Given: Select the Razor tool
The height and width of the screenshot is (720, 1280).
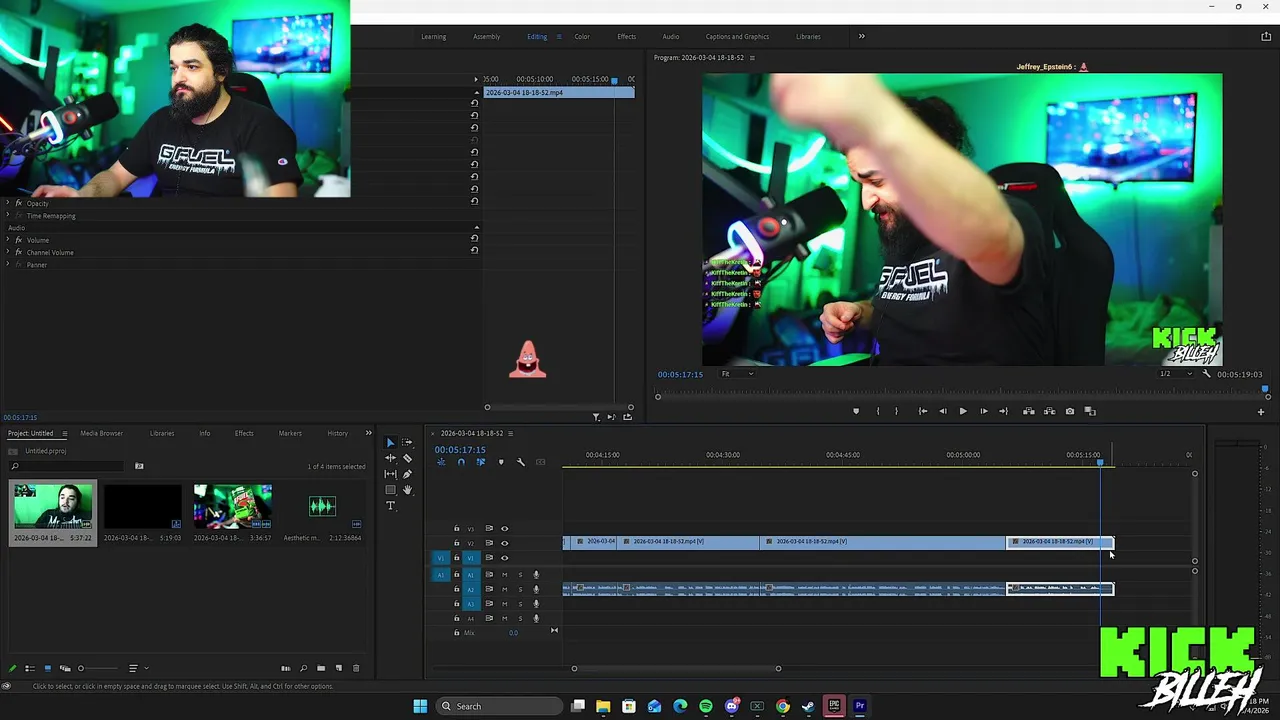Looking at the screenshot, I should [x=407, y=458].
